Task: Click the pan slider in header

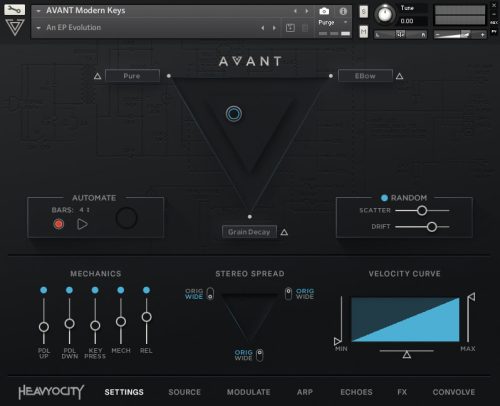Action: (x=400, y=34)
